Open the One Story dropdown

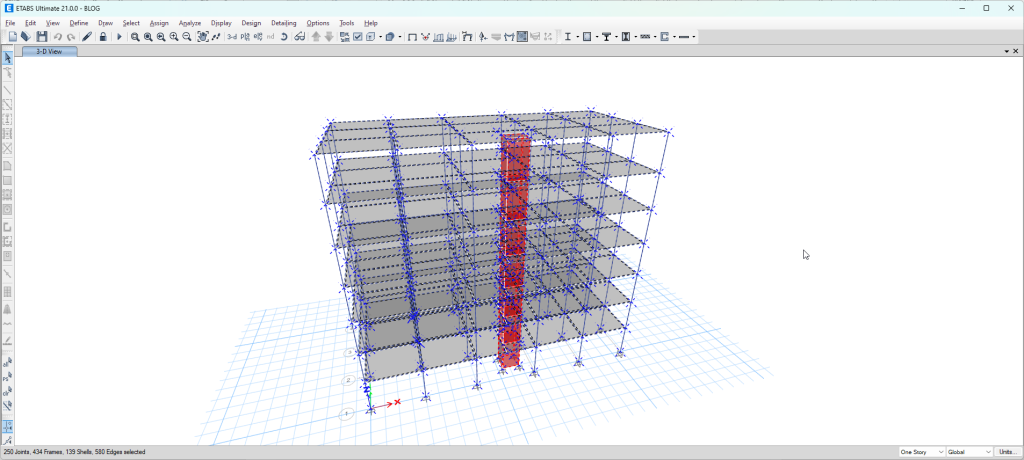[x=921, y=452]
